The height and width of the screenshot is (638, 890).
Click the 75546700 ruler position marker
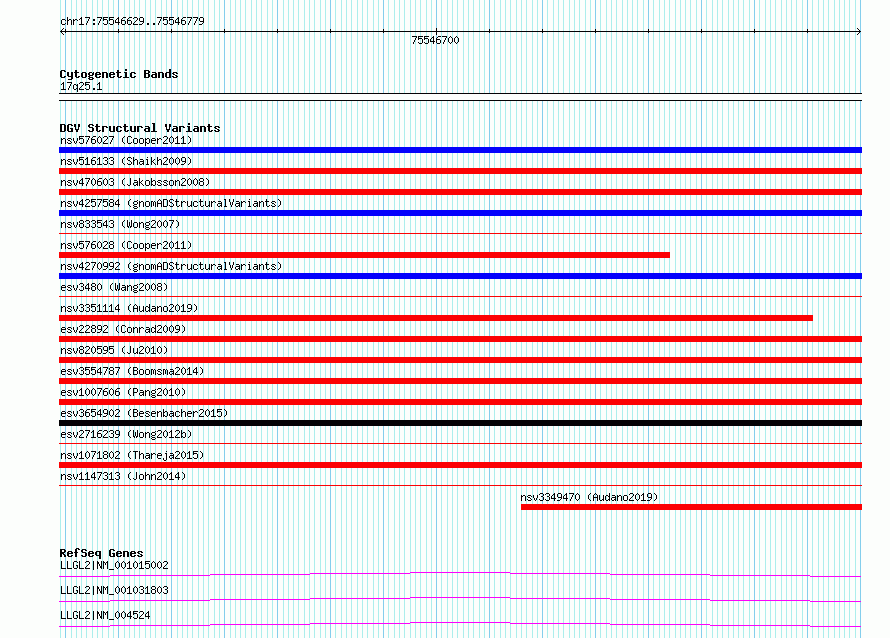click(435, 40)
